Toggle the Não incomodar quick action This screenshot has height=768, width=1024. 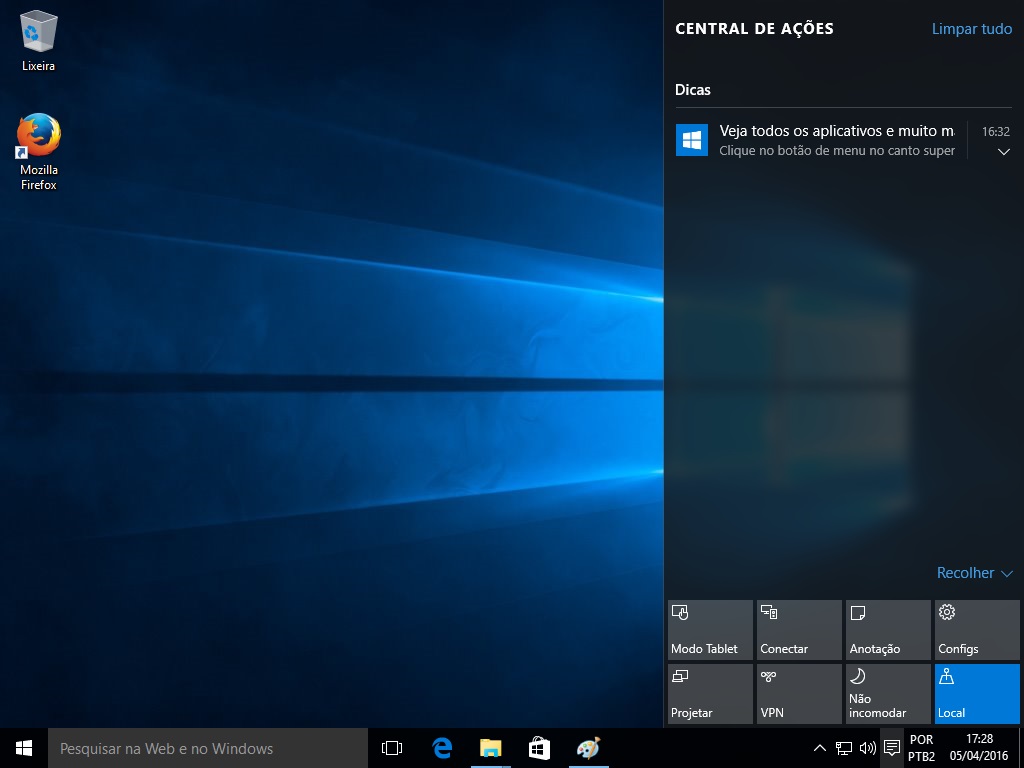pyautogui.click(x=888, y=694)
